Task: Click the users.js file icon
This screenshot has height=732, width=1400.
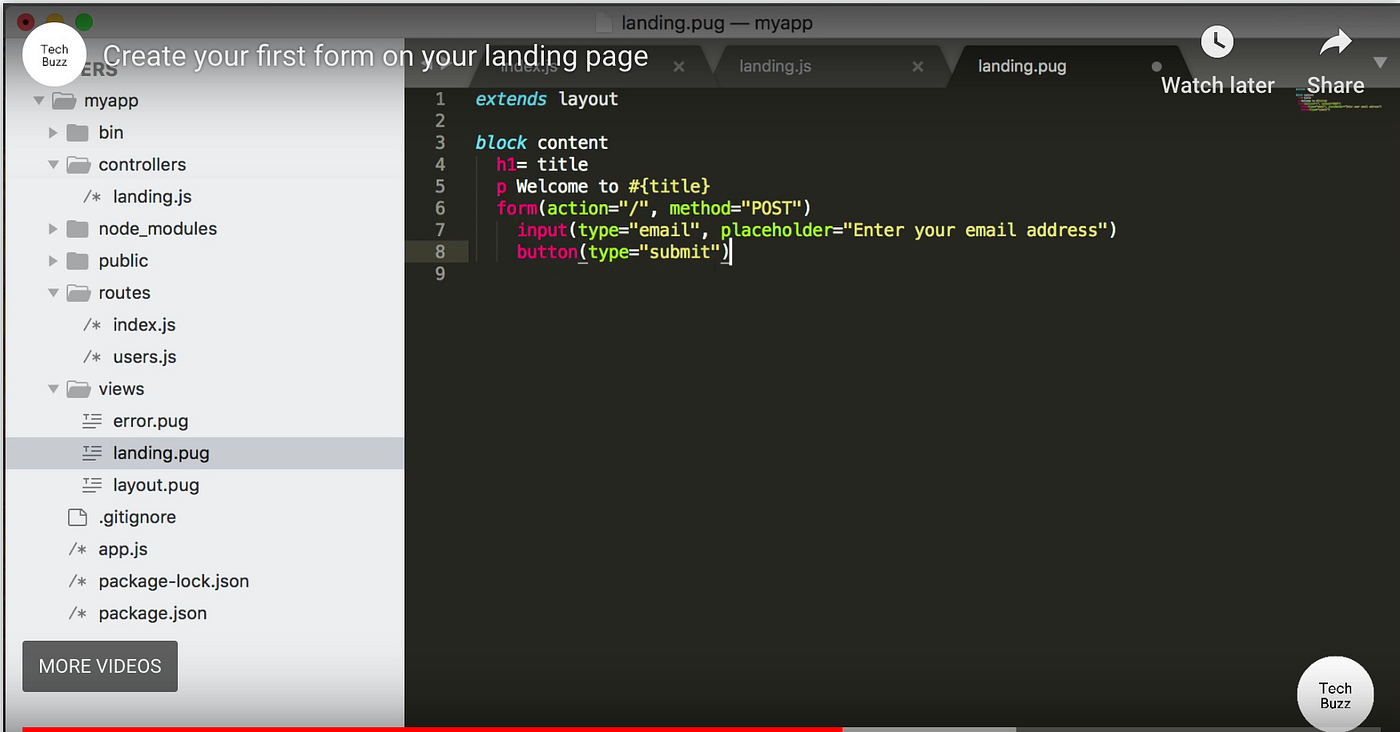Action: 89,356
